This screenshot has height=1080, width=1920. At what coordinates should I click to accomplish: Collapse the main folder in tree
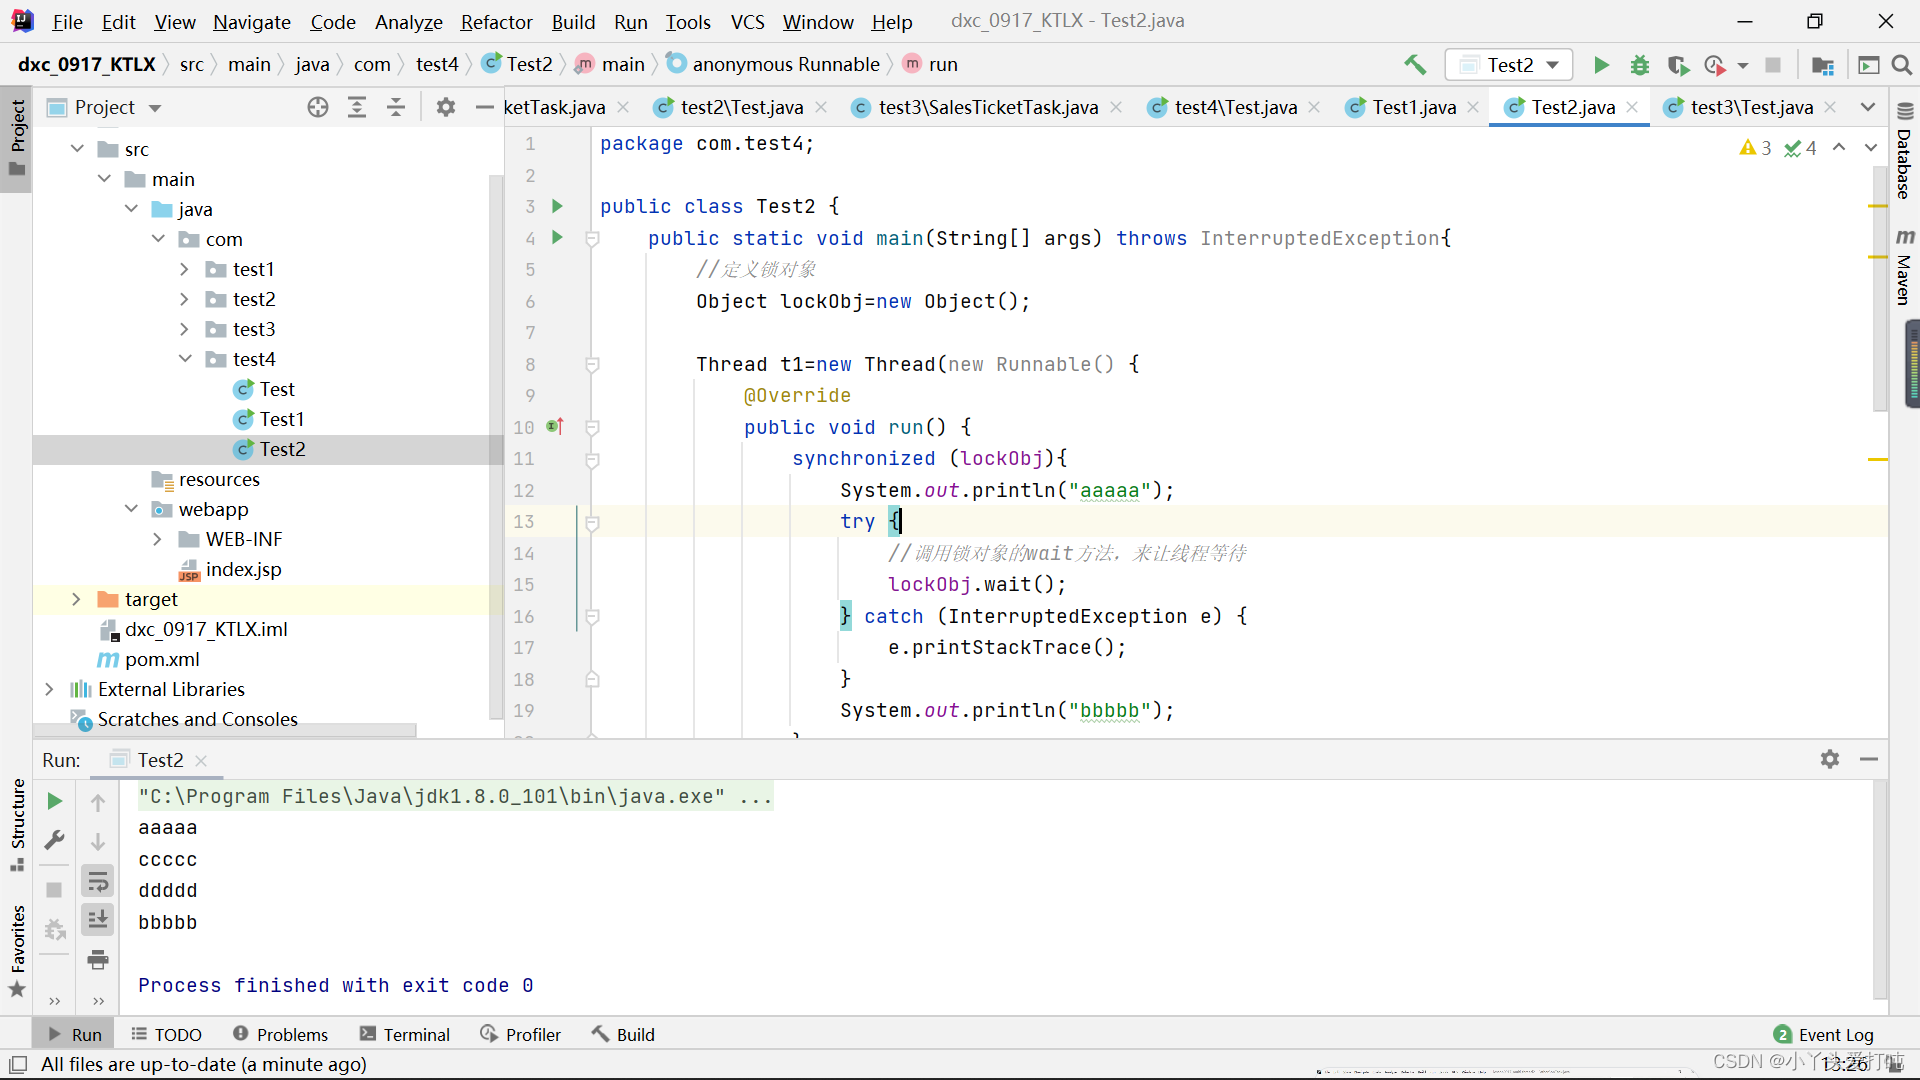click(104, 179)
